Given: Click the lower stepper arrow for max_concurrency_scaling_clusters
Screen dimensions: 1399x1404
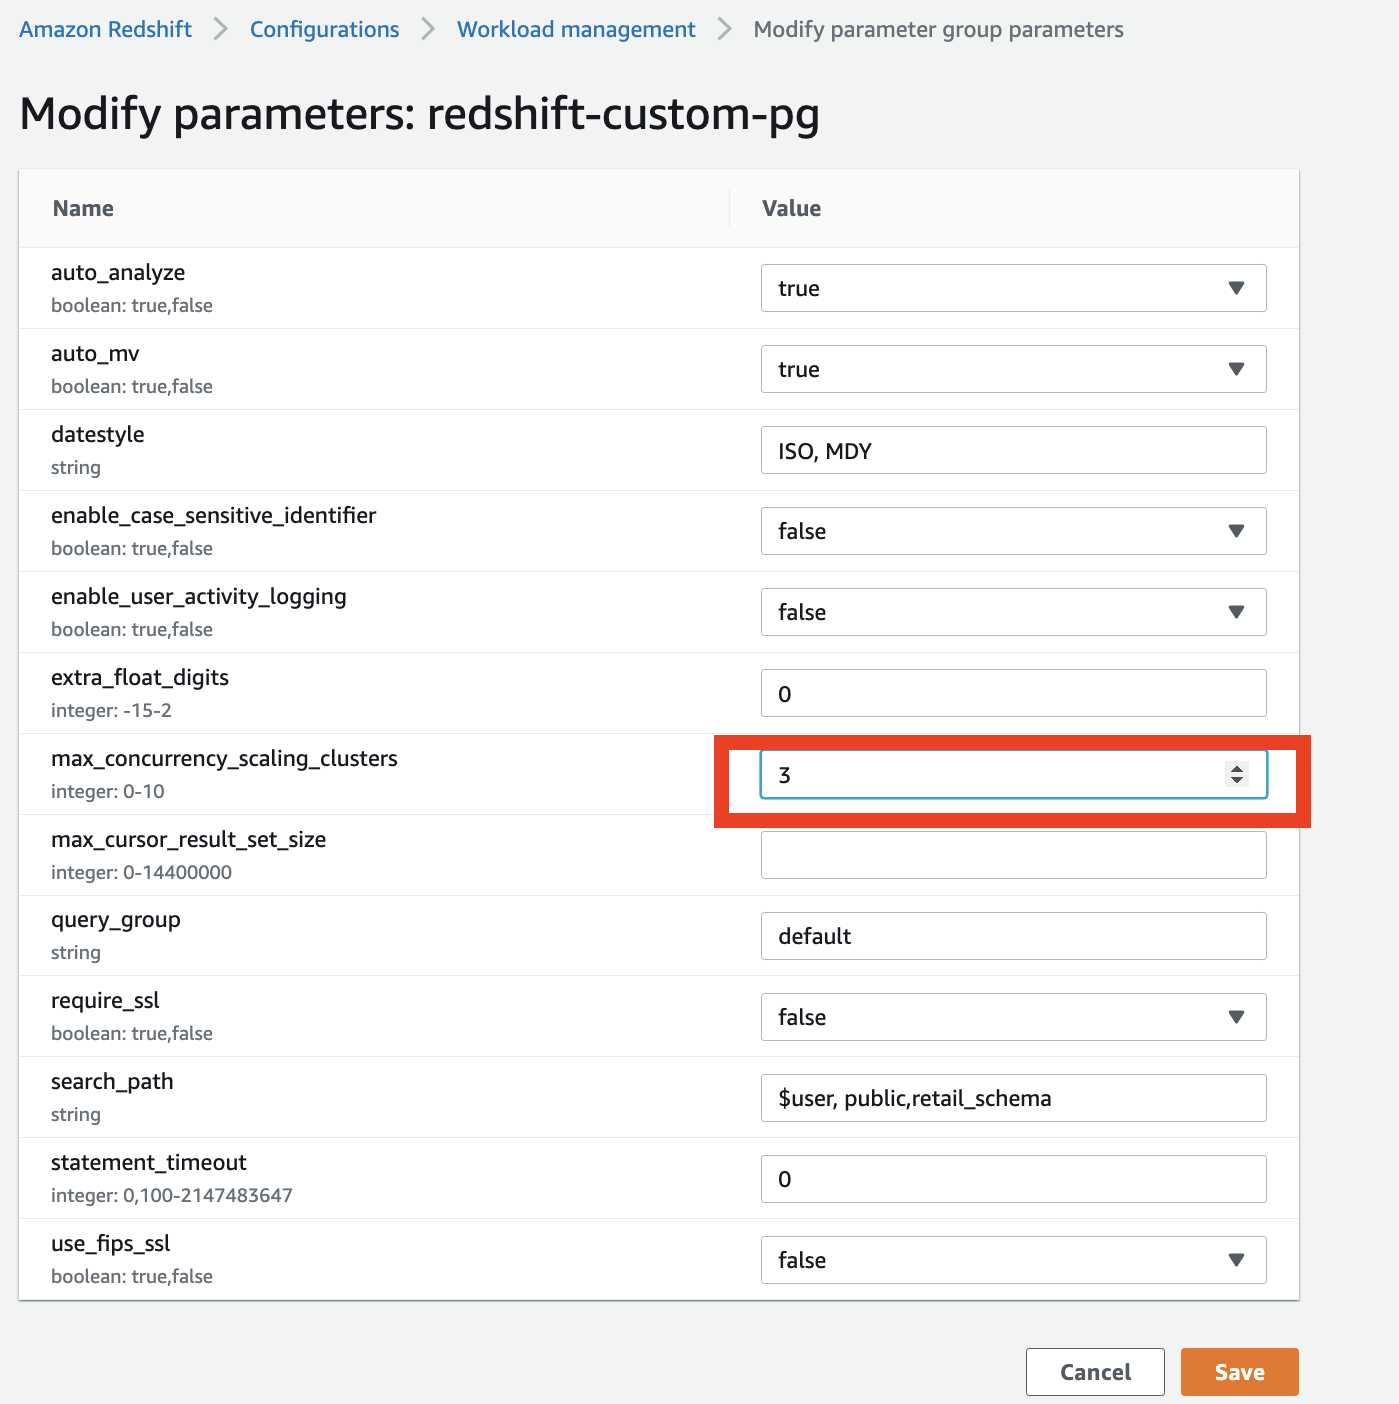Looking at the screenshot, I should pos(1237,780).
